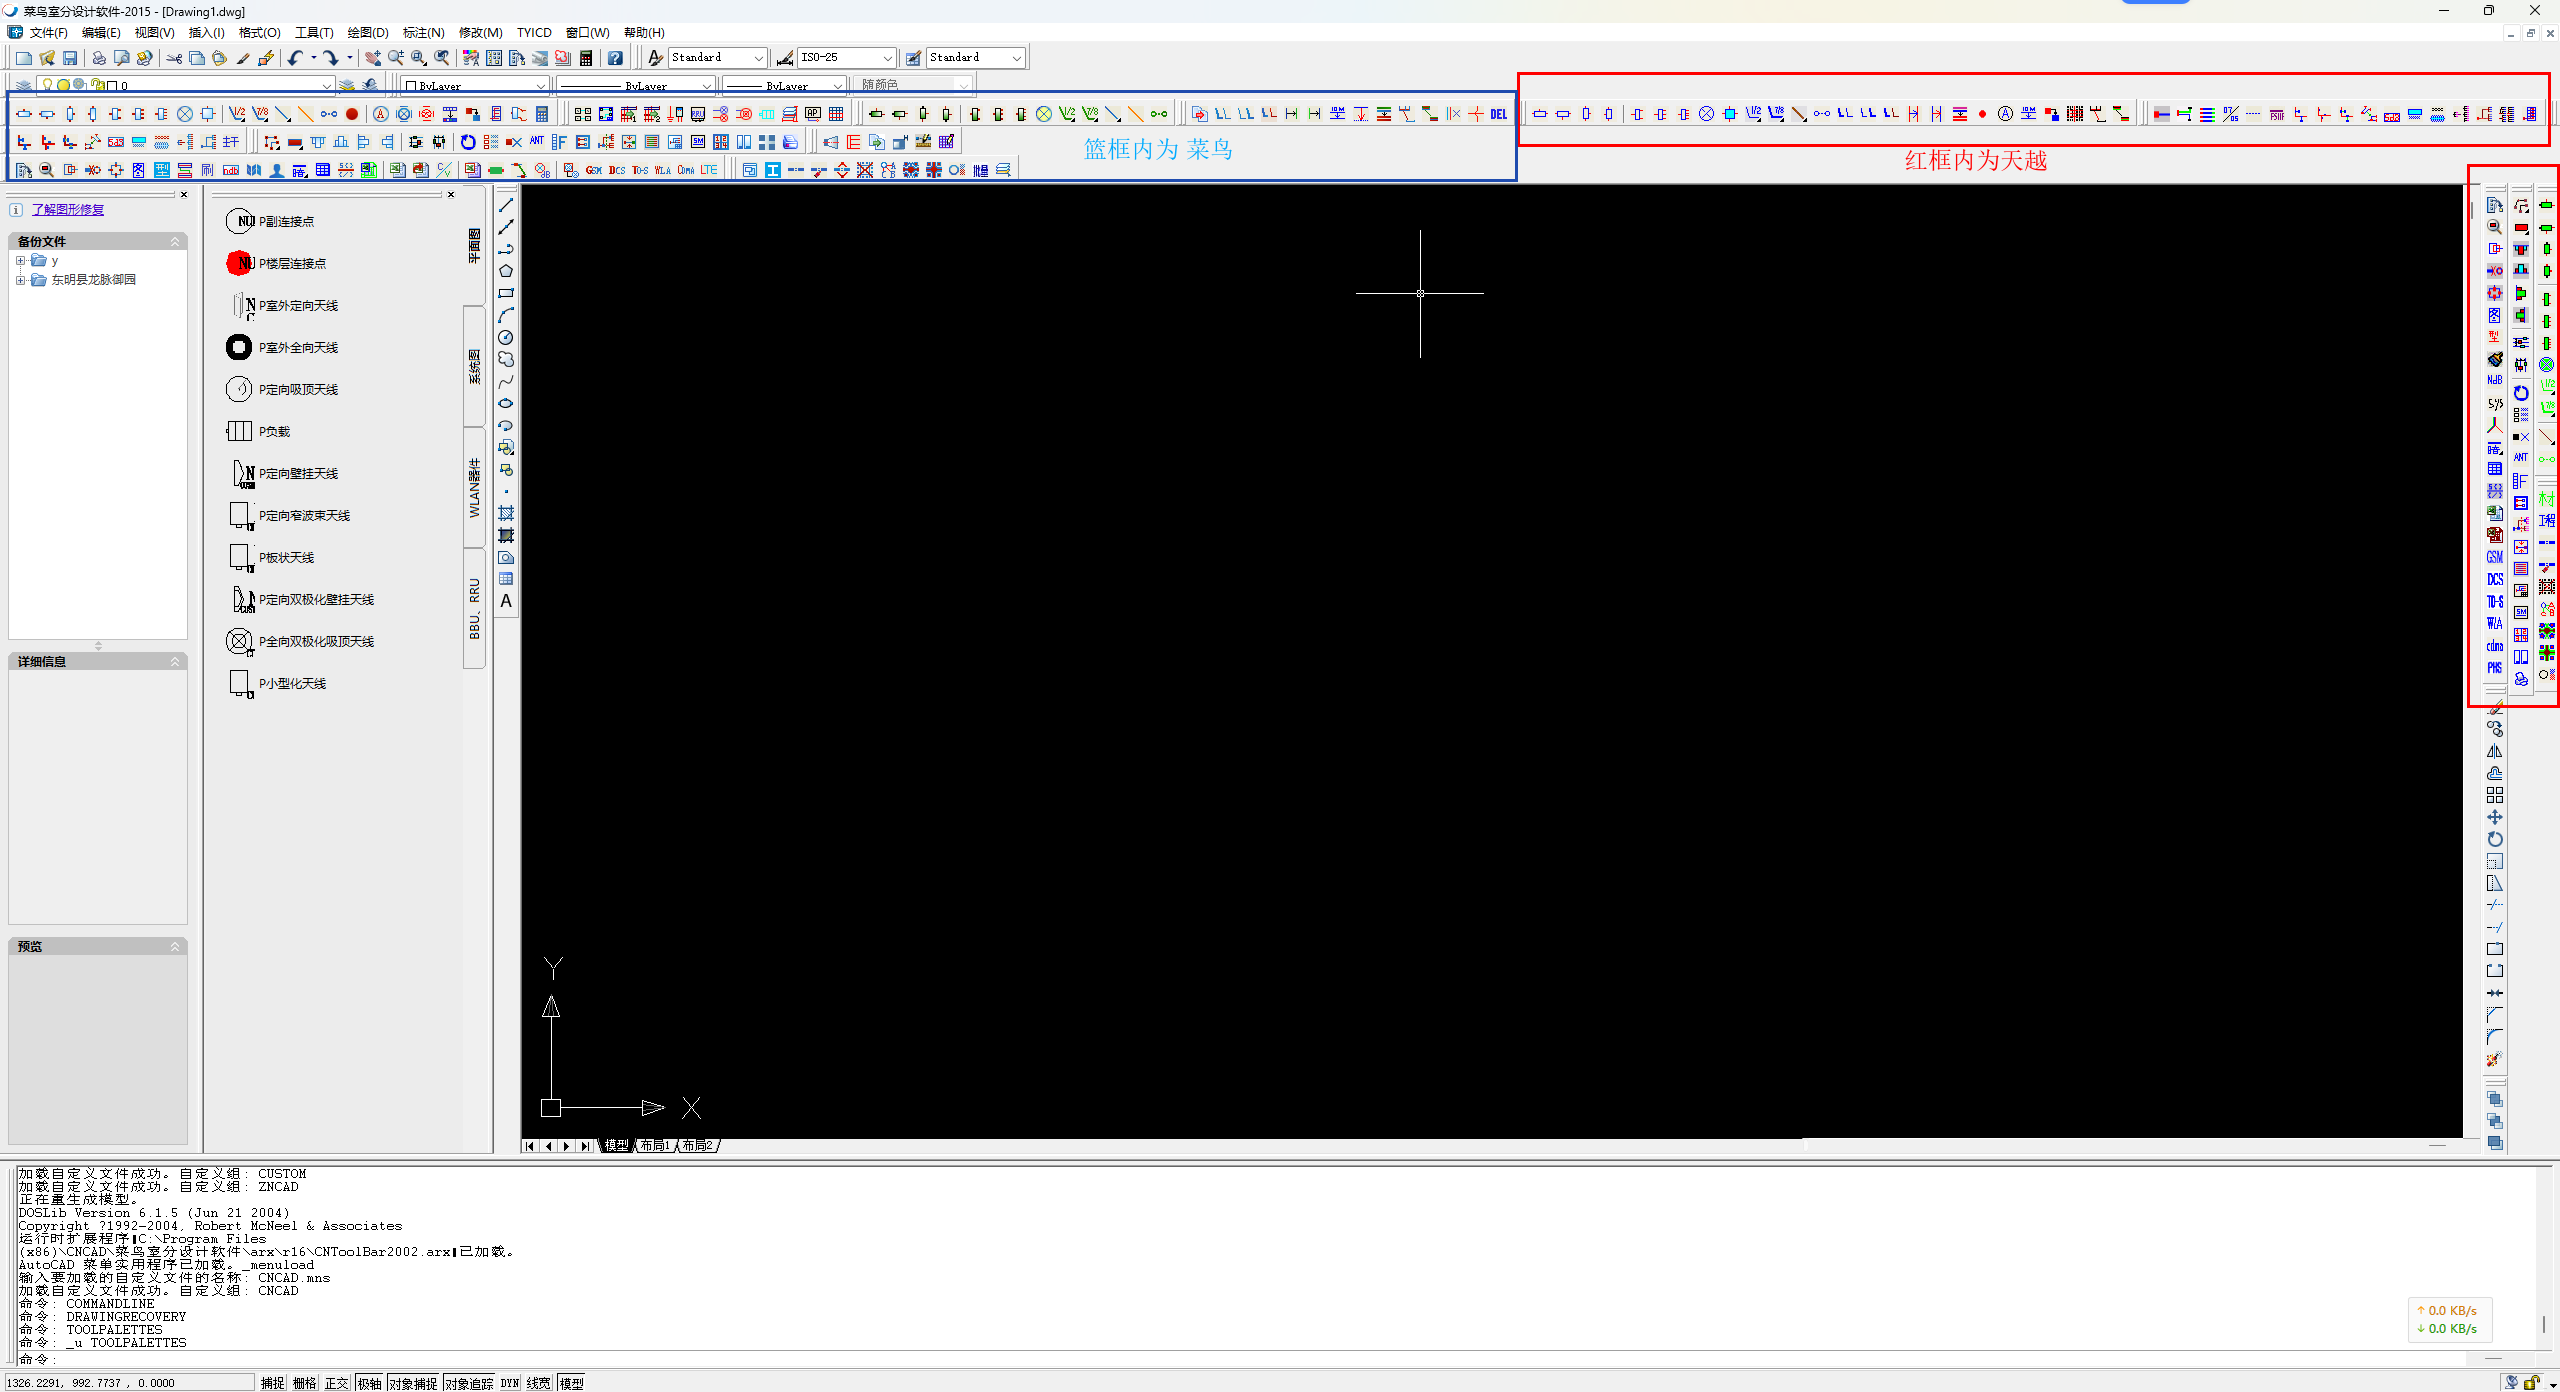Select the Spline curve tool
The height and width of the screenshot is (1392, 2560).
(x=506, y=381)
